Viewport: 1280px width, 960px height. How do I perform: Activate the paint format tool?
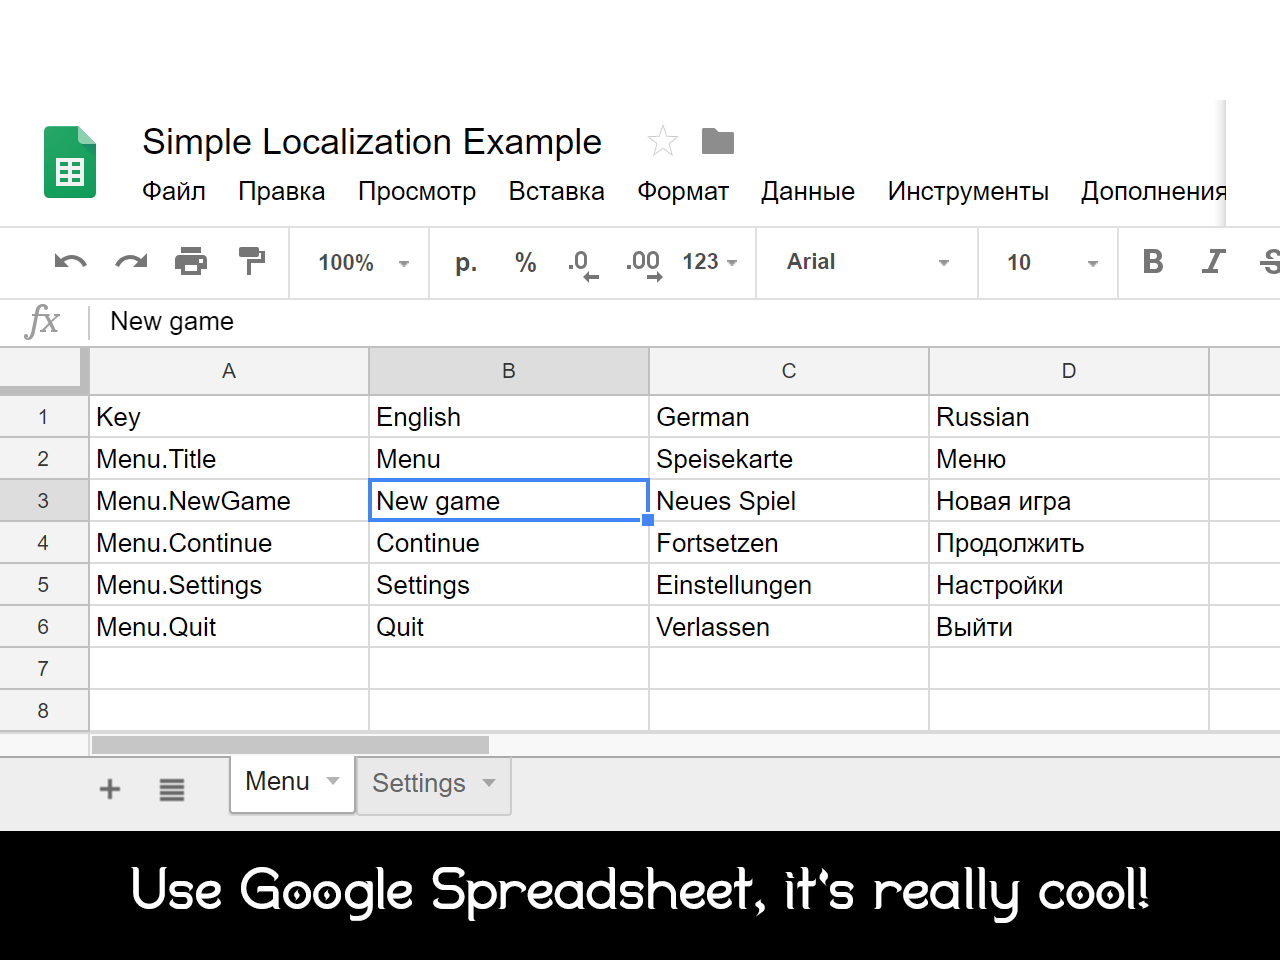click(x=251, y=261)
